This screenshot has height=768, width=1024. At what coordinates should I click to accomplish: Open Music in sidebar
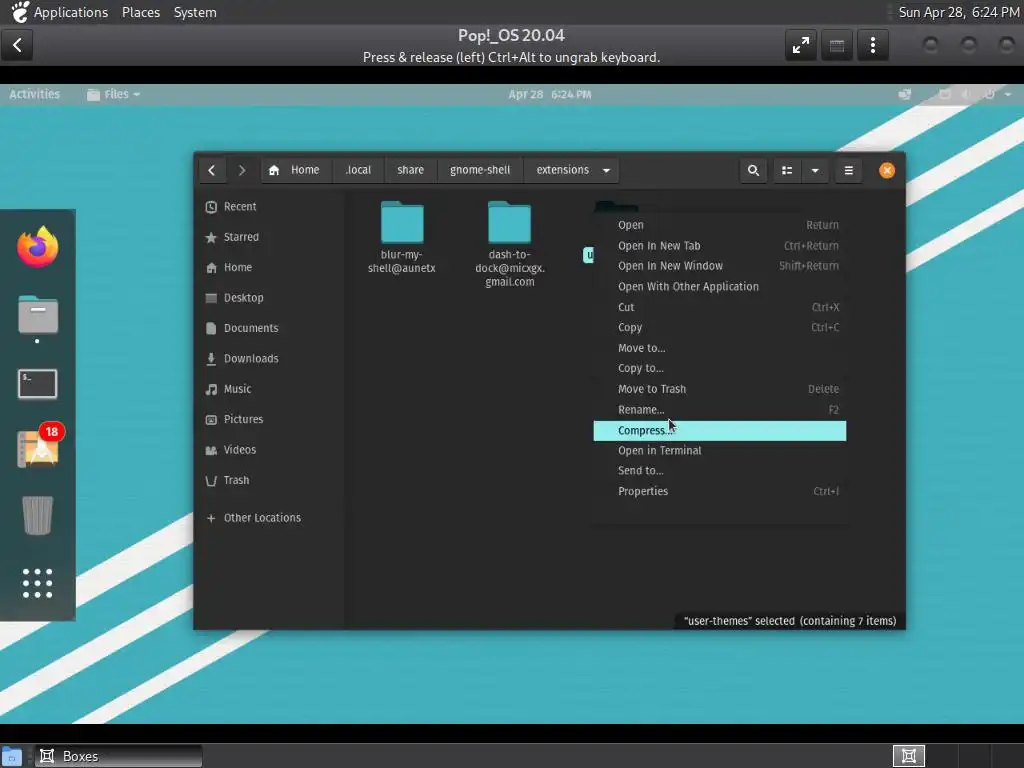click(x=269, y=389)
